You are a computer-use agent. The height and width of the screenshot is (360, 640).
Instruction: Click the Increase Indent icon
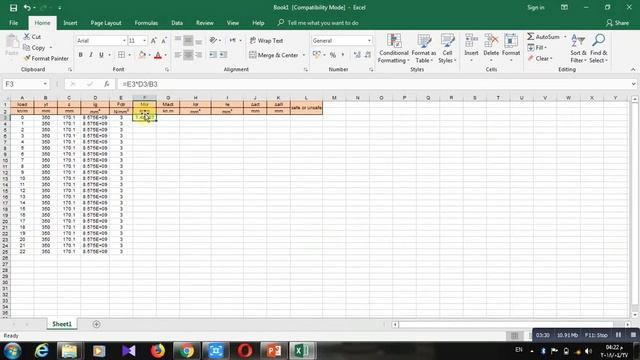point(223,55)
